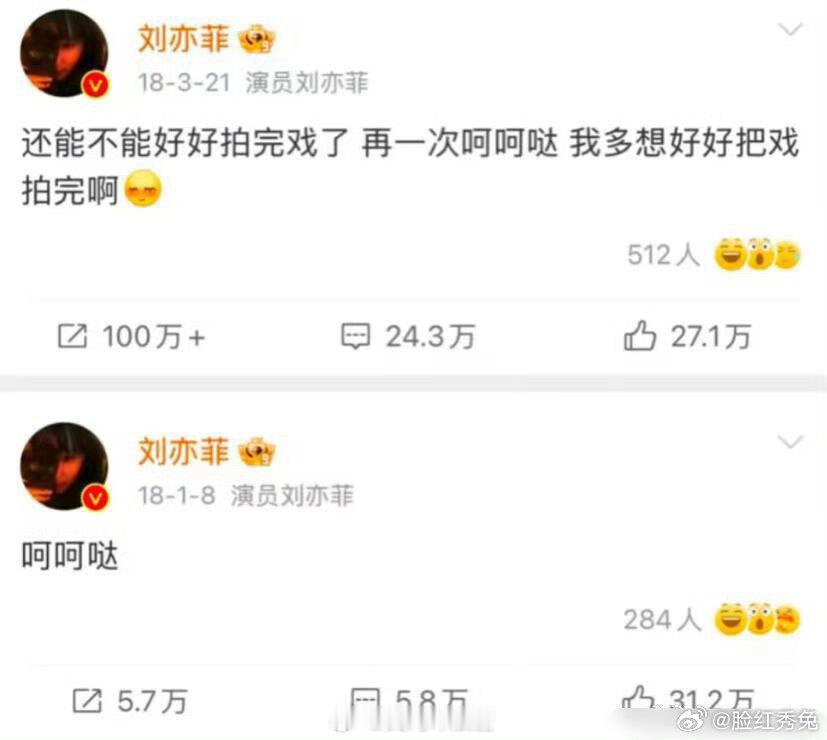Open the first post's chevron dropdown menu

(x=790, y=30)
